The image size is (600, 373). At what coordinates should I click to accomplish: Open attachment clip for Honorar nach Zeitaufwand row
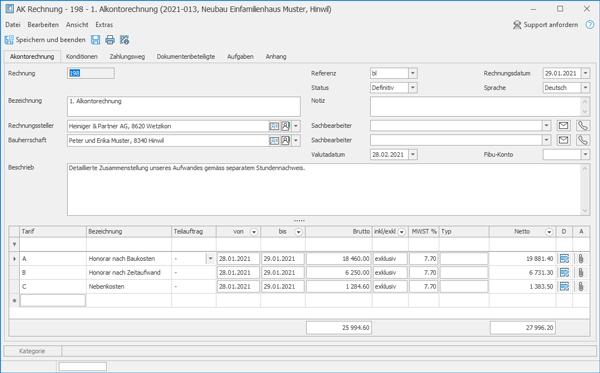[x=581, y=273]
